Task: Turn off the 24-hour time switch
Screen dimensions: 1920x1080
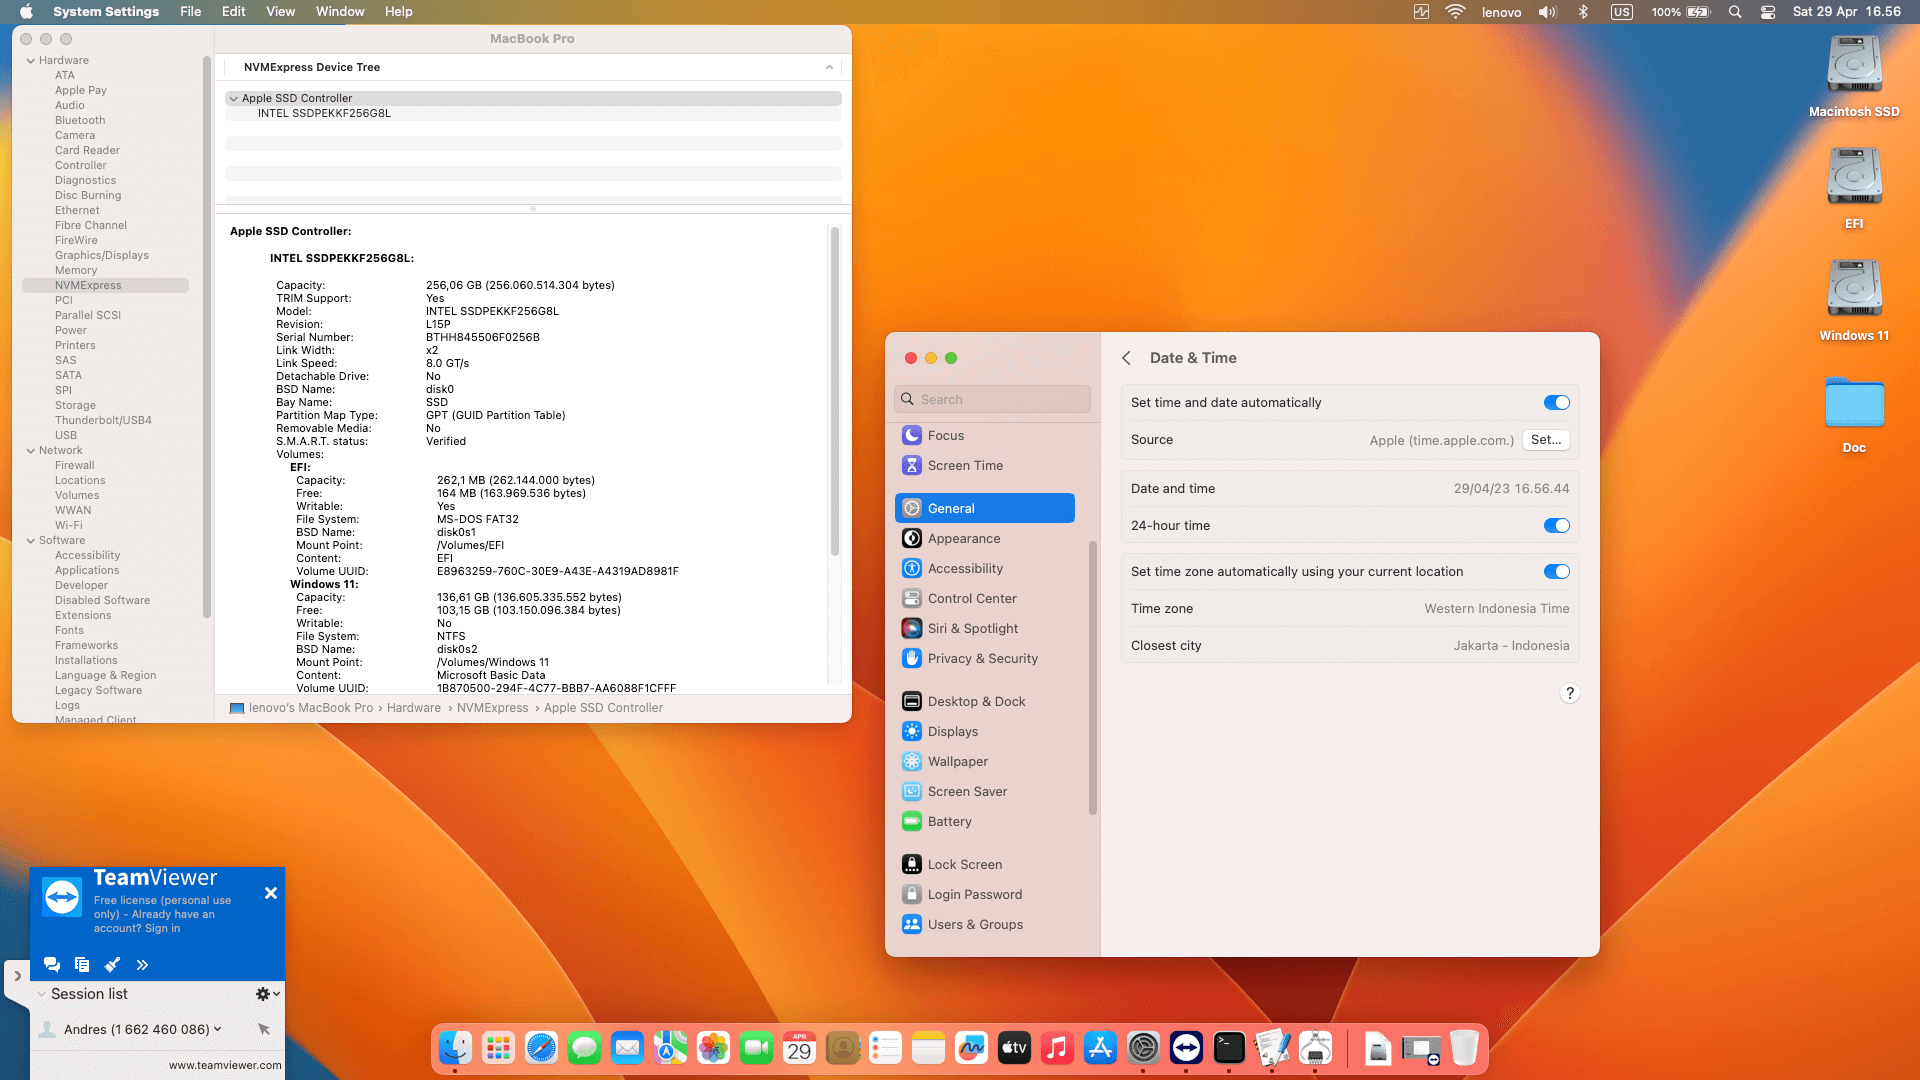Action: click(x=1556, y=526)
